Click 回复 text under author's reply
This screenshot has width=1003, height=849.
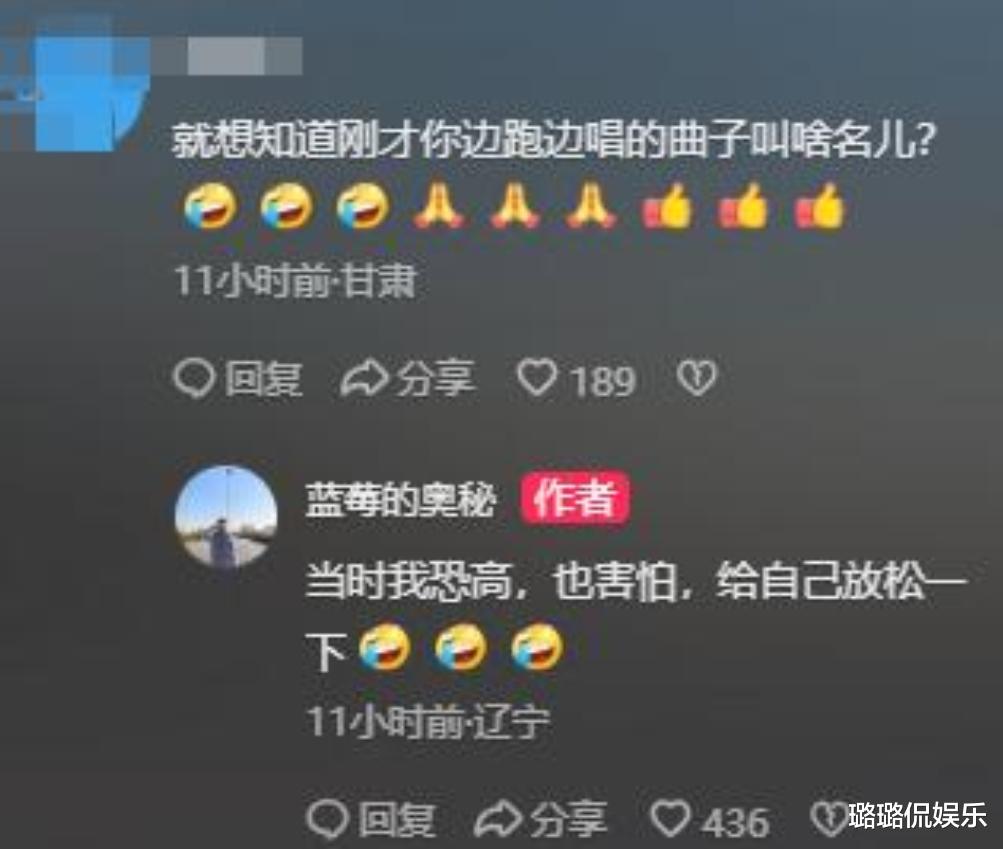pyautogui.click(x=397, y=820)
